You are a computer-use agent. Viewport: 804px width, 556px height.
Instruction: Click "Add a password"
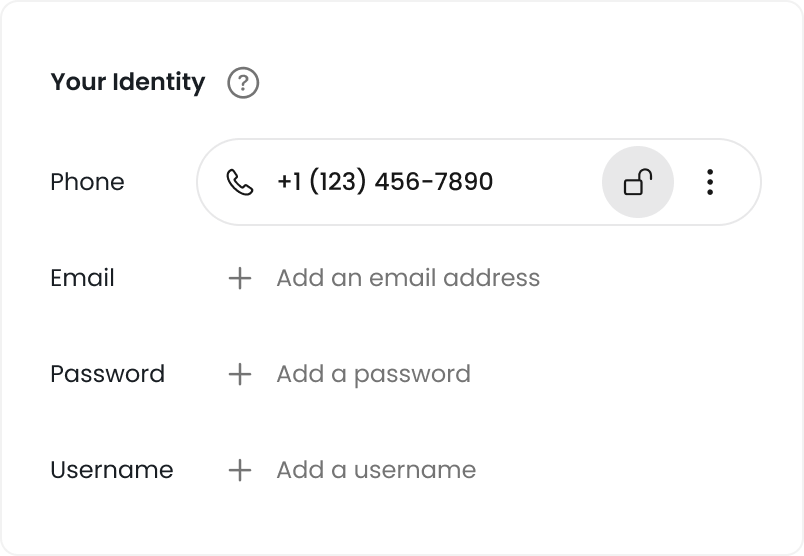373,374
